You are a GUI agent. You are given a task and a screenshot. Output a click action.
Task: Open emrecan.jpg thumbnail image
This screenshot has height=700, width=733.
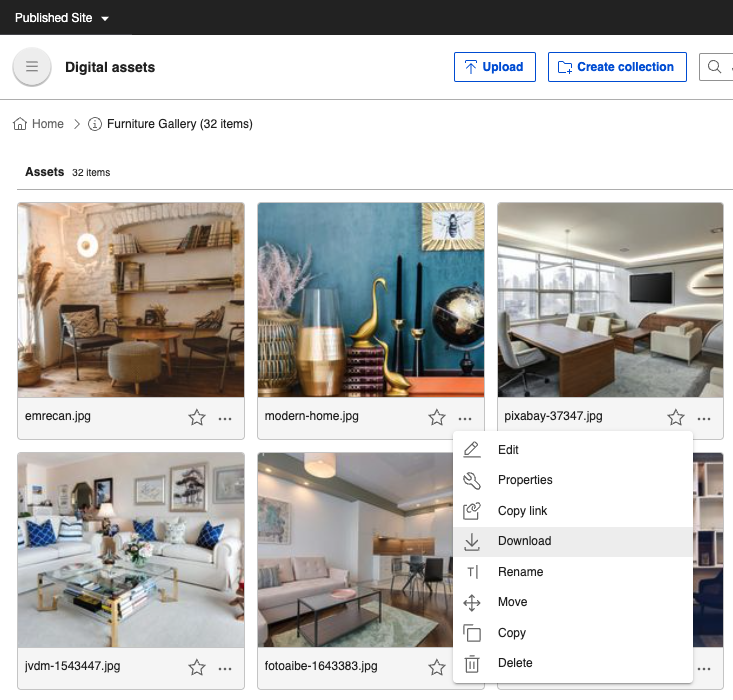pos(131,300)
